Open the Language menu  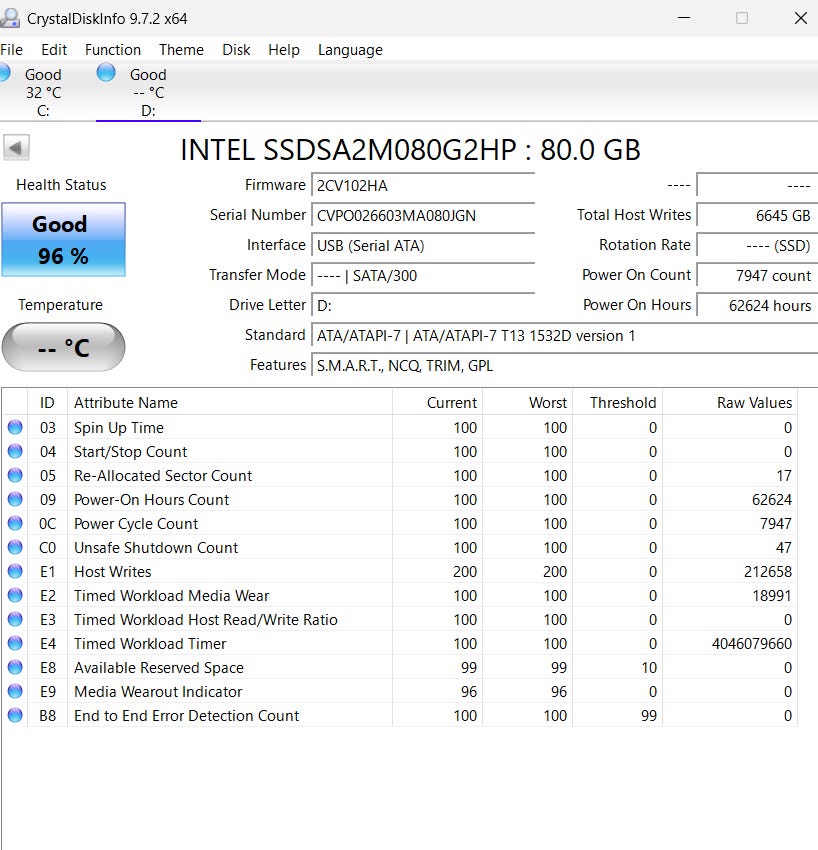350,50
